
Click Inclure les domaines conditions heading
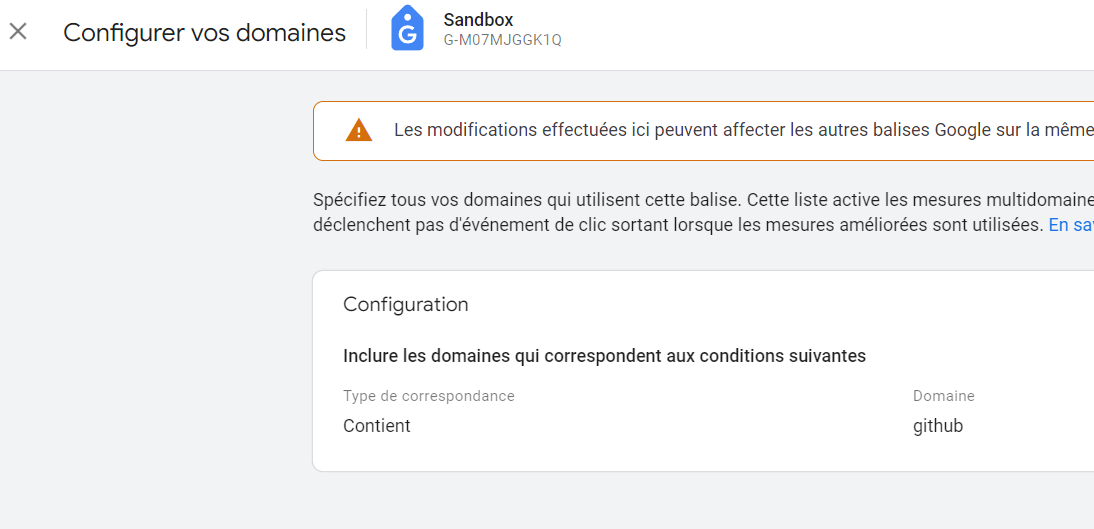(x=604, y=356)
